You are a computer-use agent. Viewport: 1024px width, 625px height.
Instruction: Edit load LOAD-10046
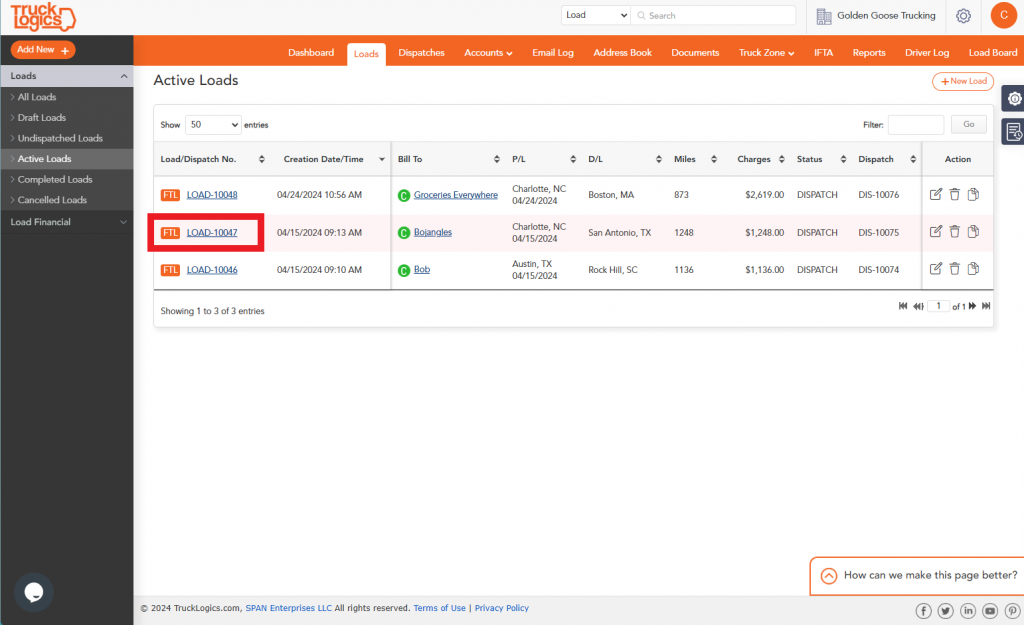click(936, 269)
